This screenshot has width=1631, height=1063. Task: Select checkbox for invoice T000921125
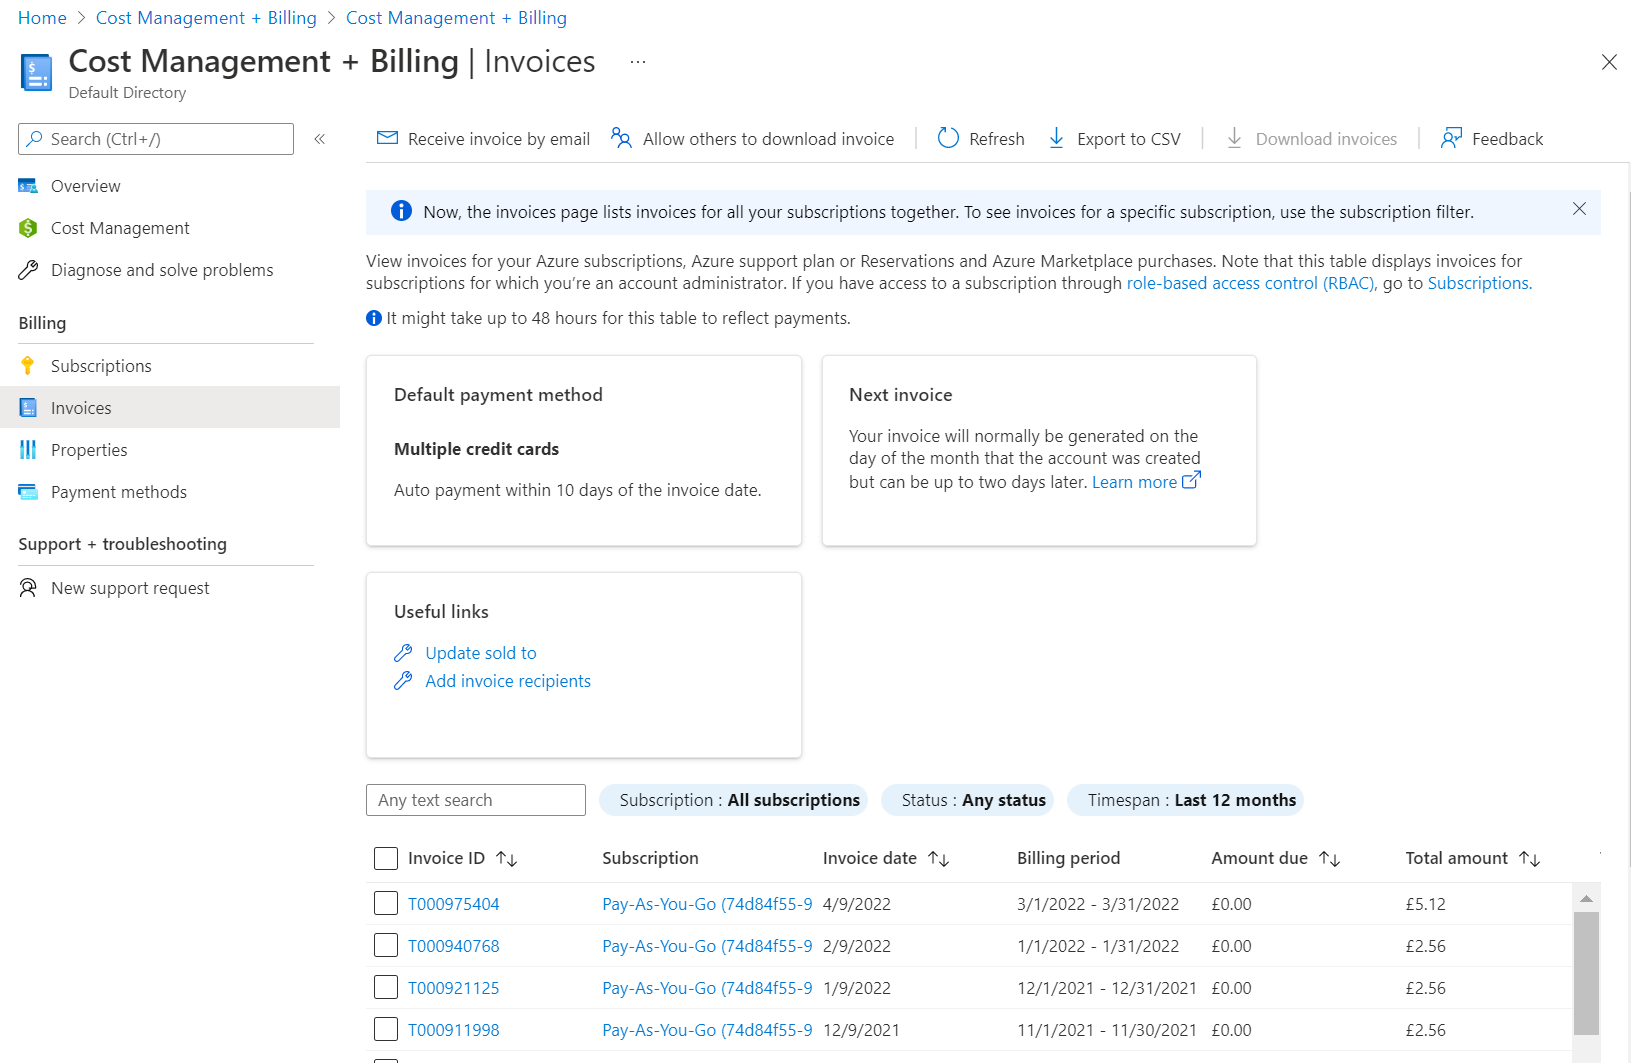click(386, 988)
